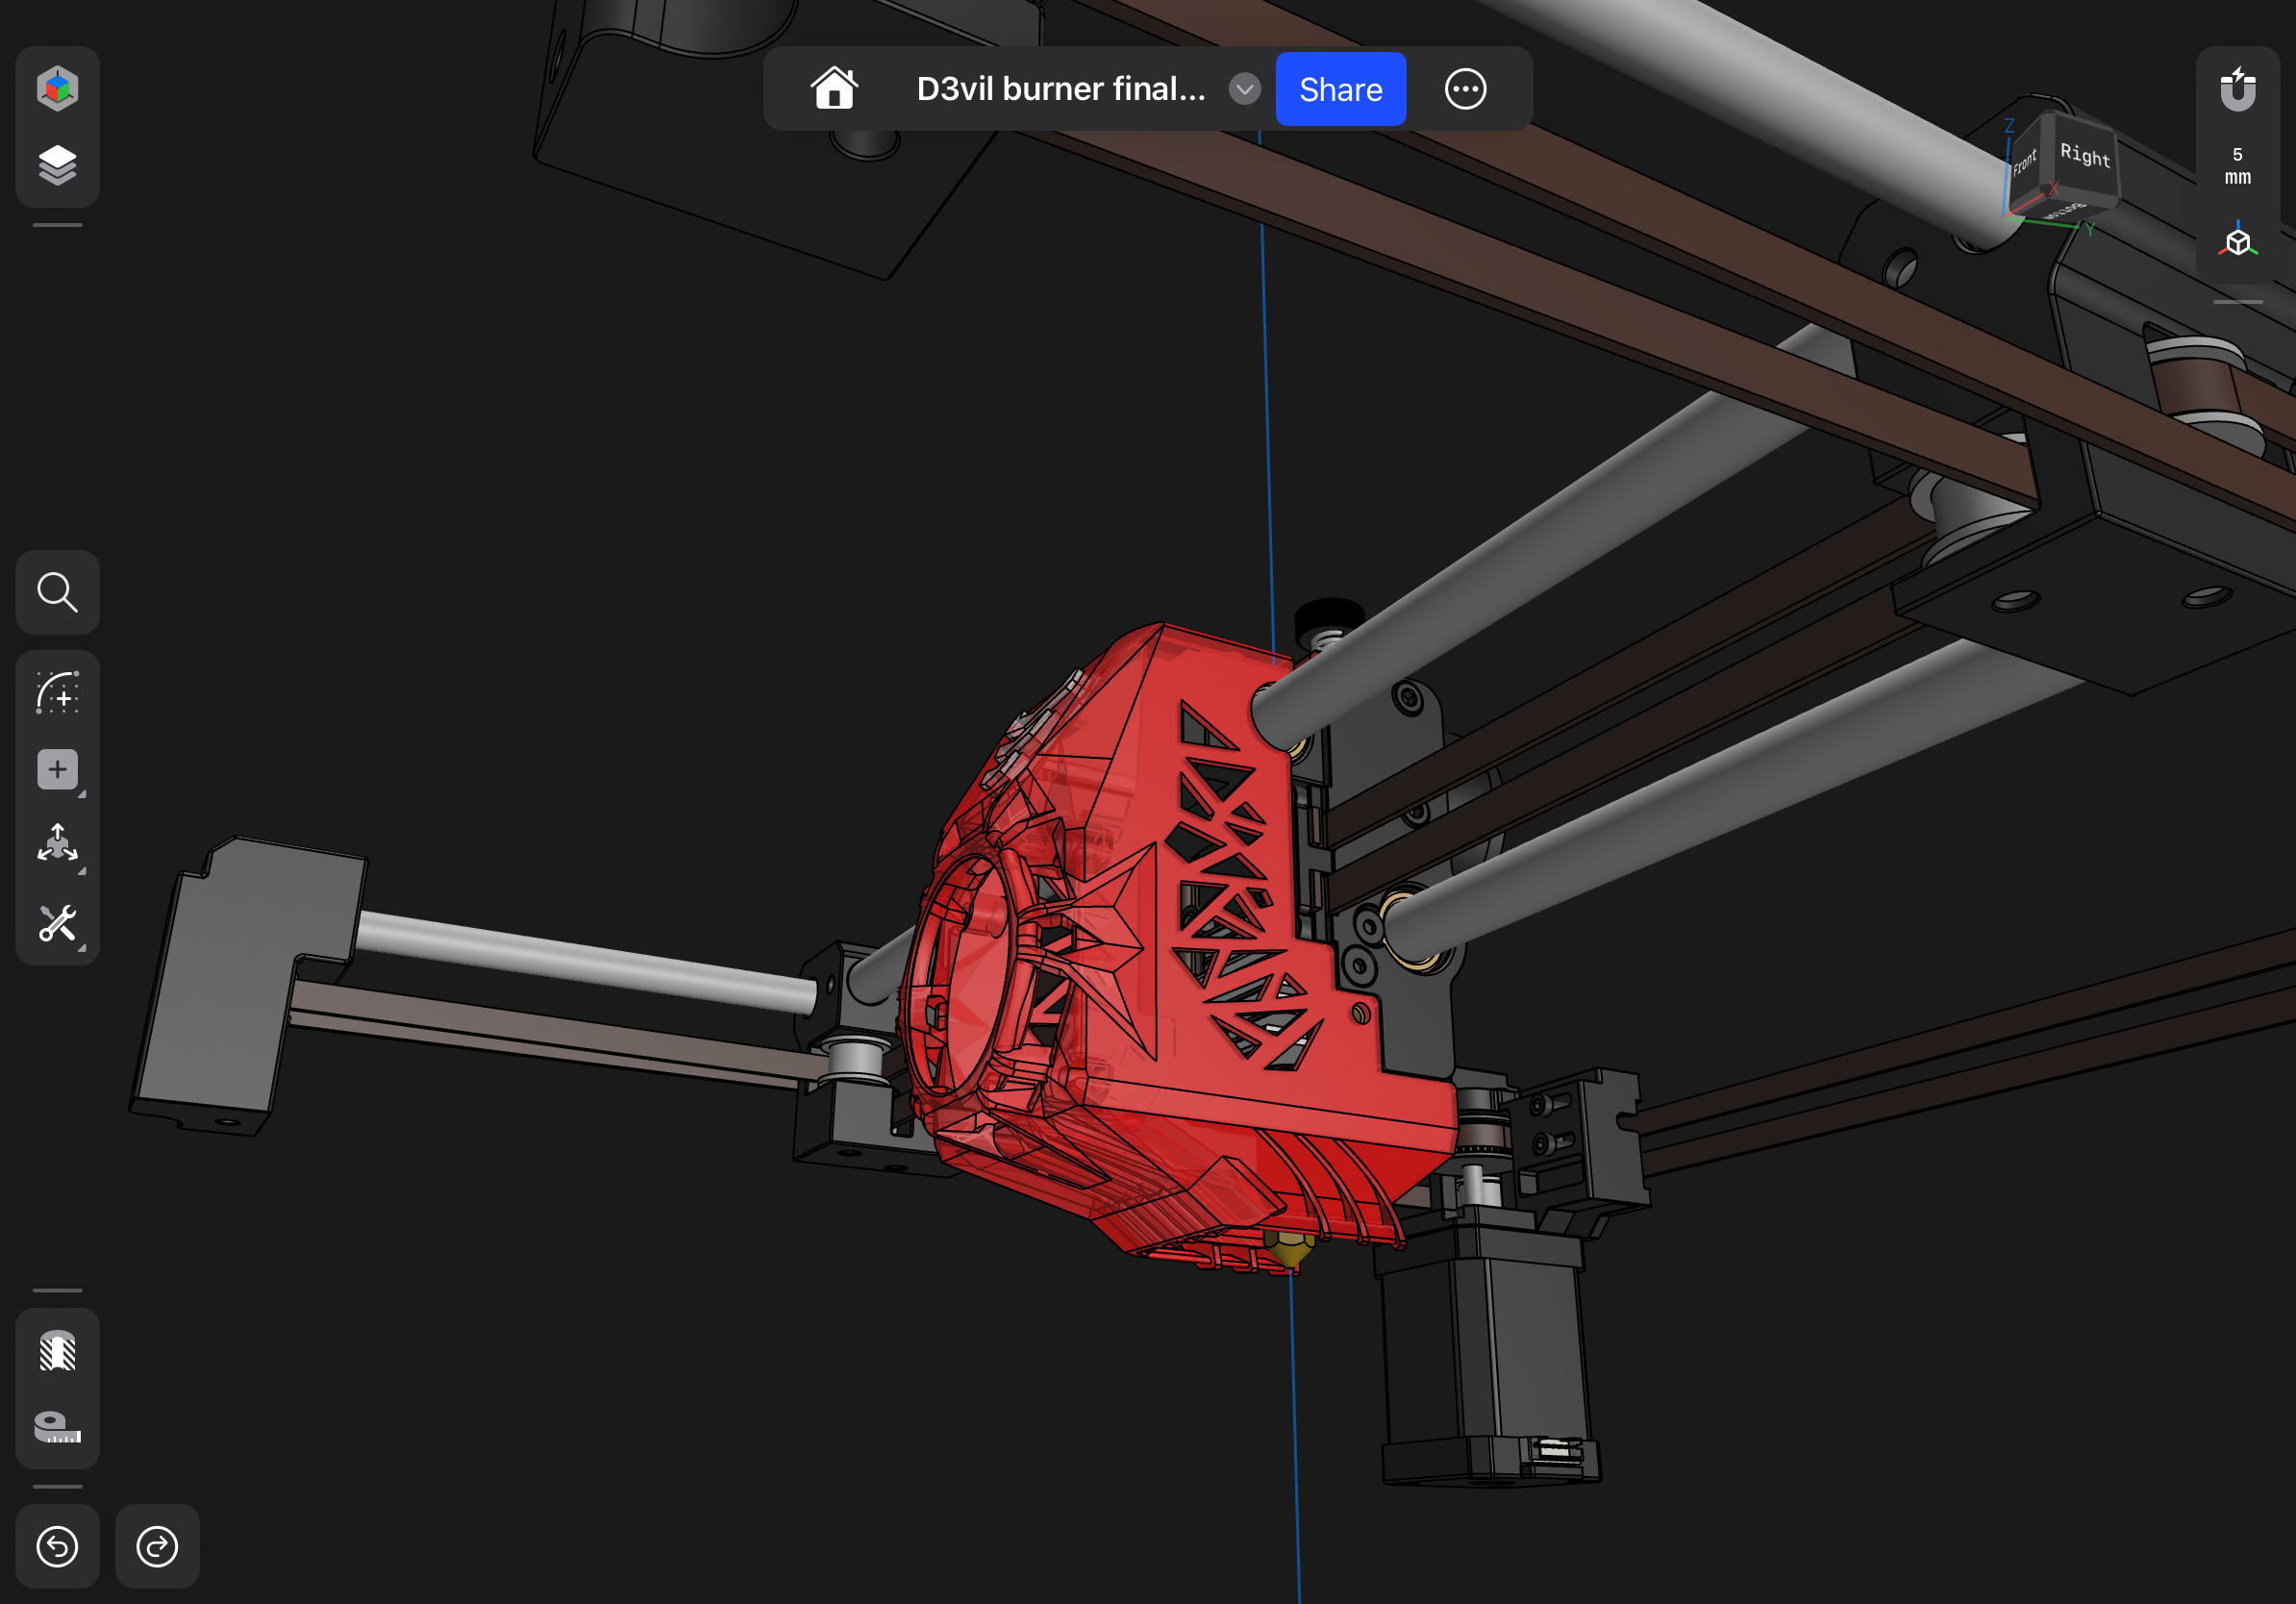Click the Redo arrow button
The height and width of the screenshot is (1604, 2296).
(157, 1546)
